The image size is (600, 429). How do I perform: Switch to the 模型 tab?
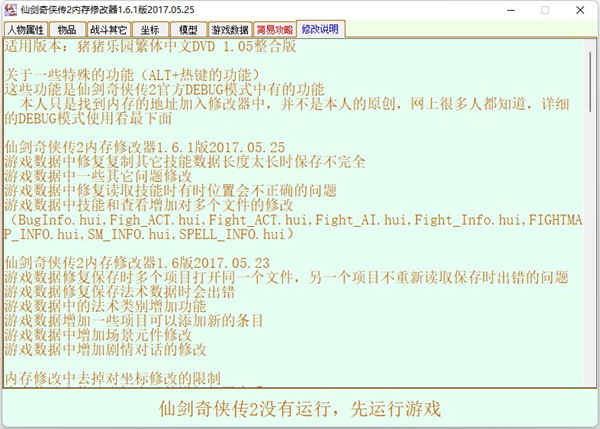pos(188,29)
